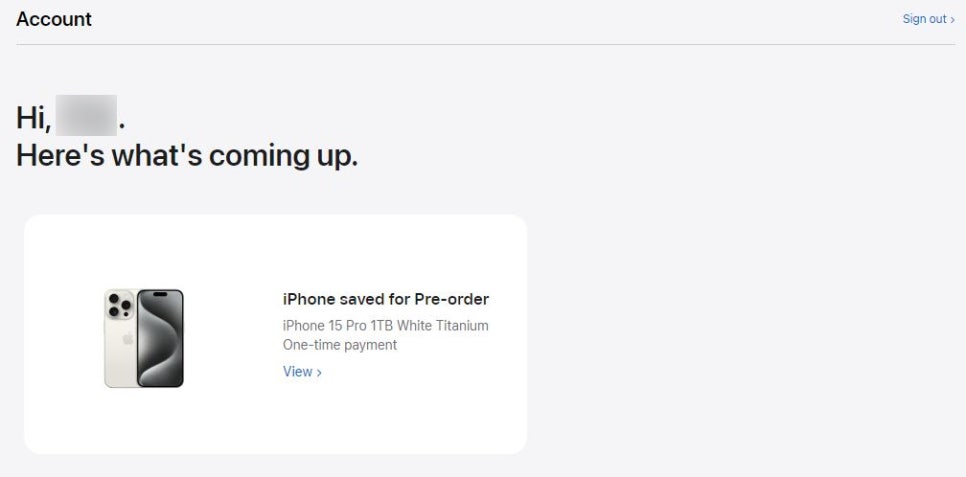Viewport: 966px width, 477px height.
Task: Click the 'Hi,' greeting text
Action: (x=33, y=118)
